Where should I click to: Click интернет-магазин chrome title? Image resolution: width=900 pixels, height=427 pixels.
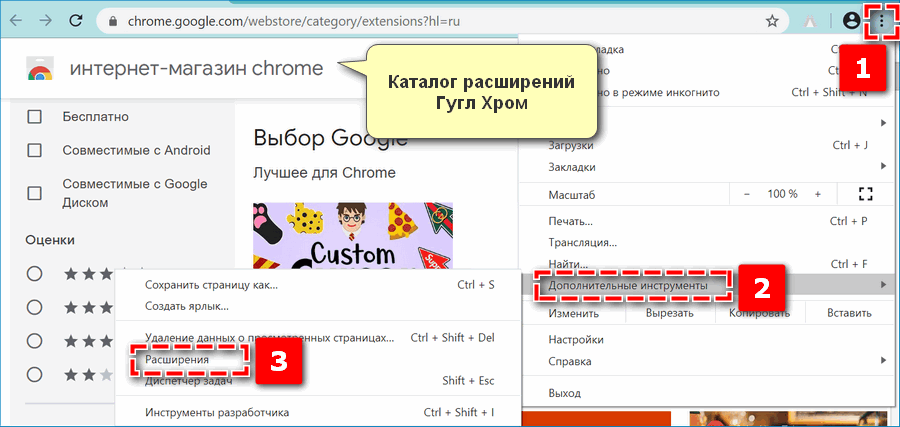pyautogui.click(x=196, y=69)
